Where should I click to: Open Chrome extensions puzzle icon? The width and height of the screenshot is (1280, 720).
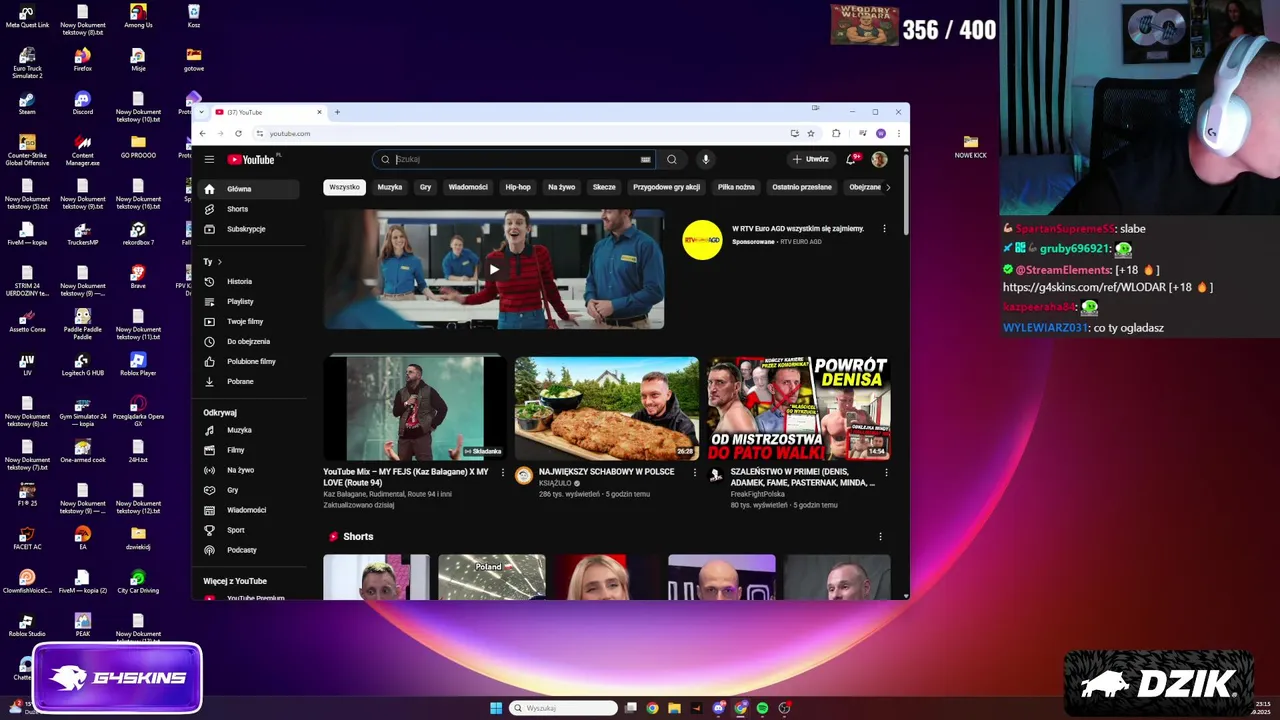tap(836, 133)
